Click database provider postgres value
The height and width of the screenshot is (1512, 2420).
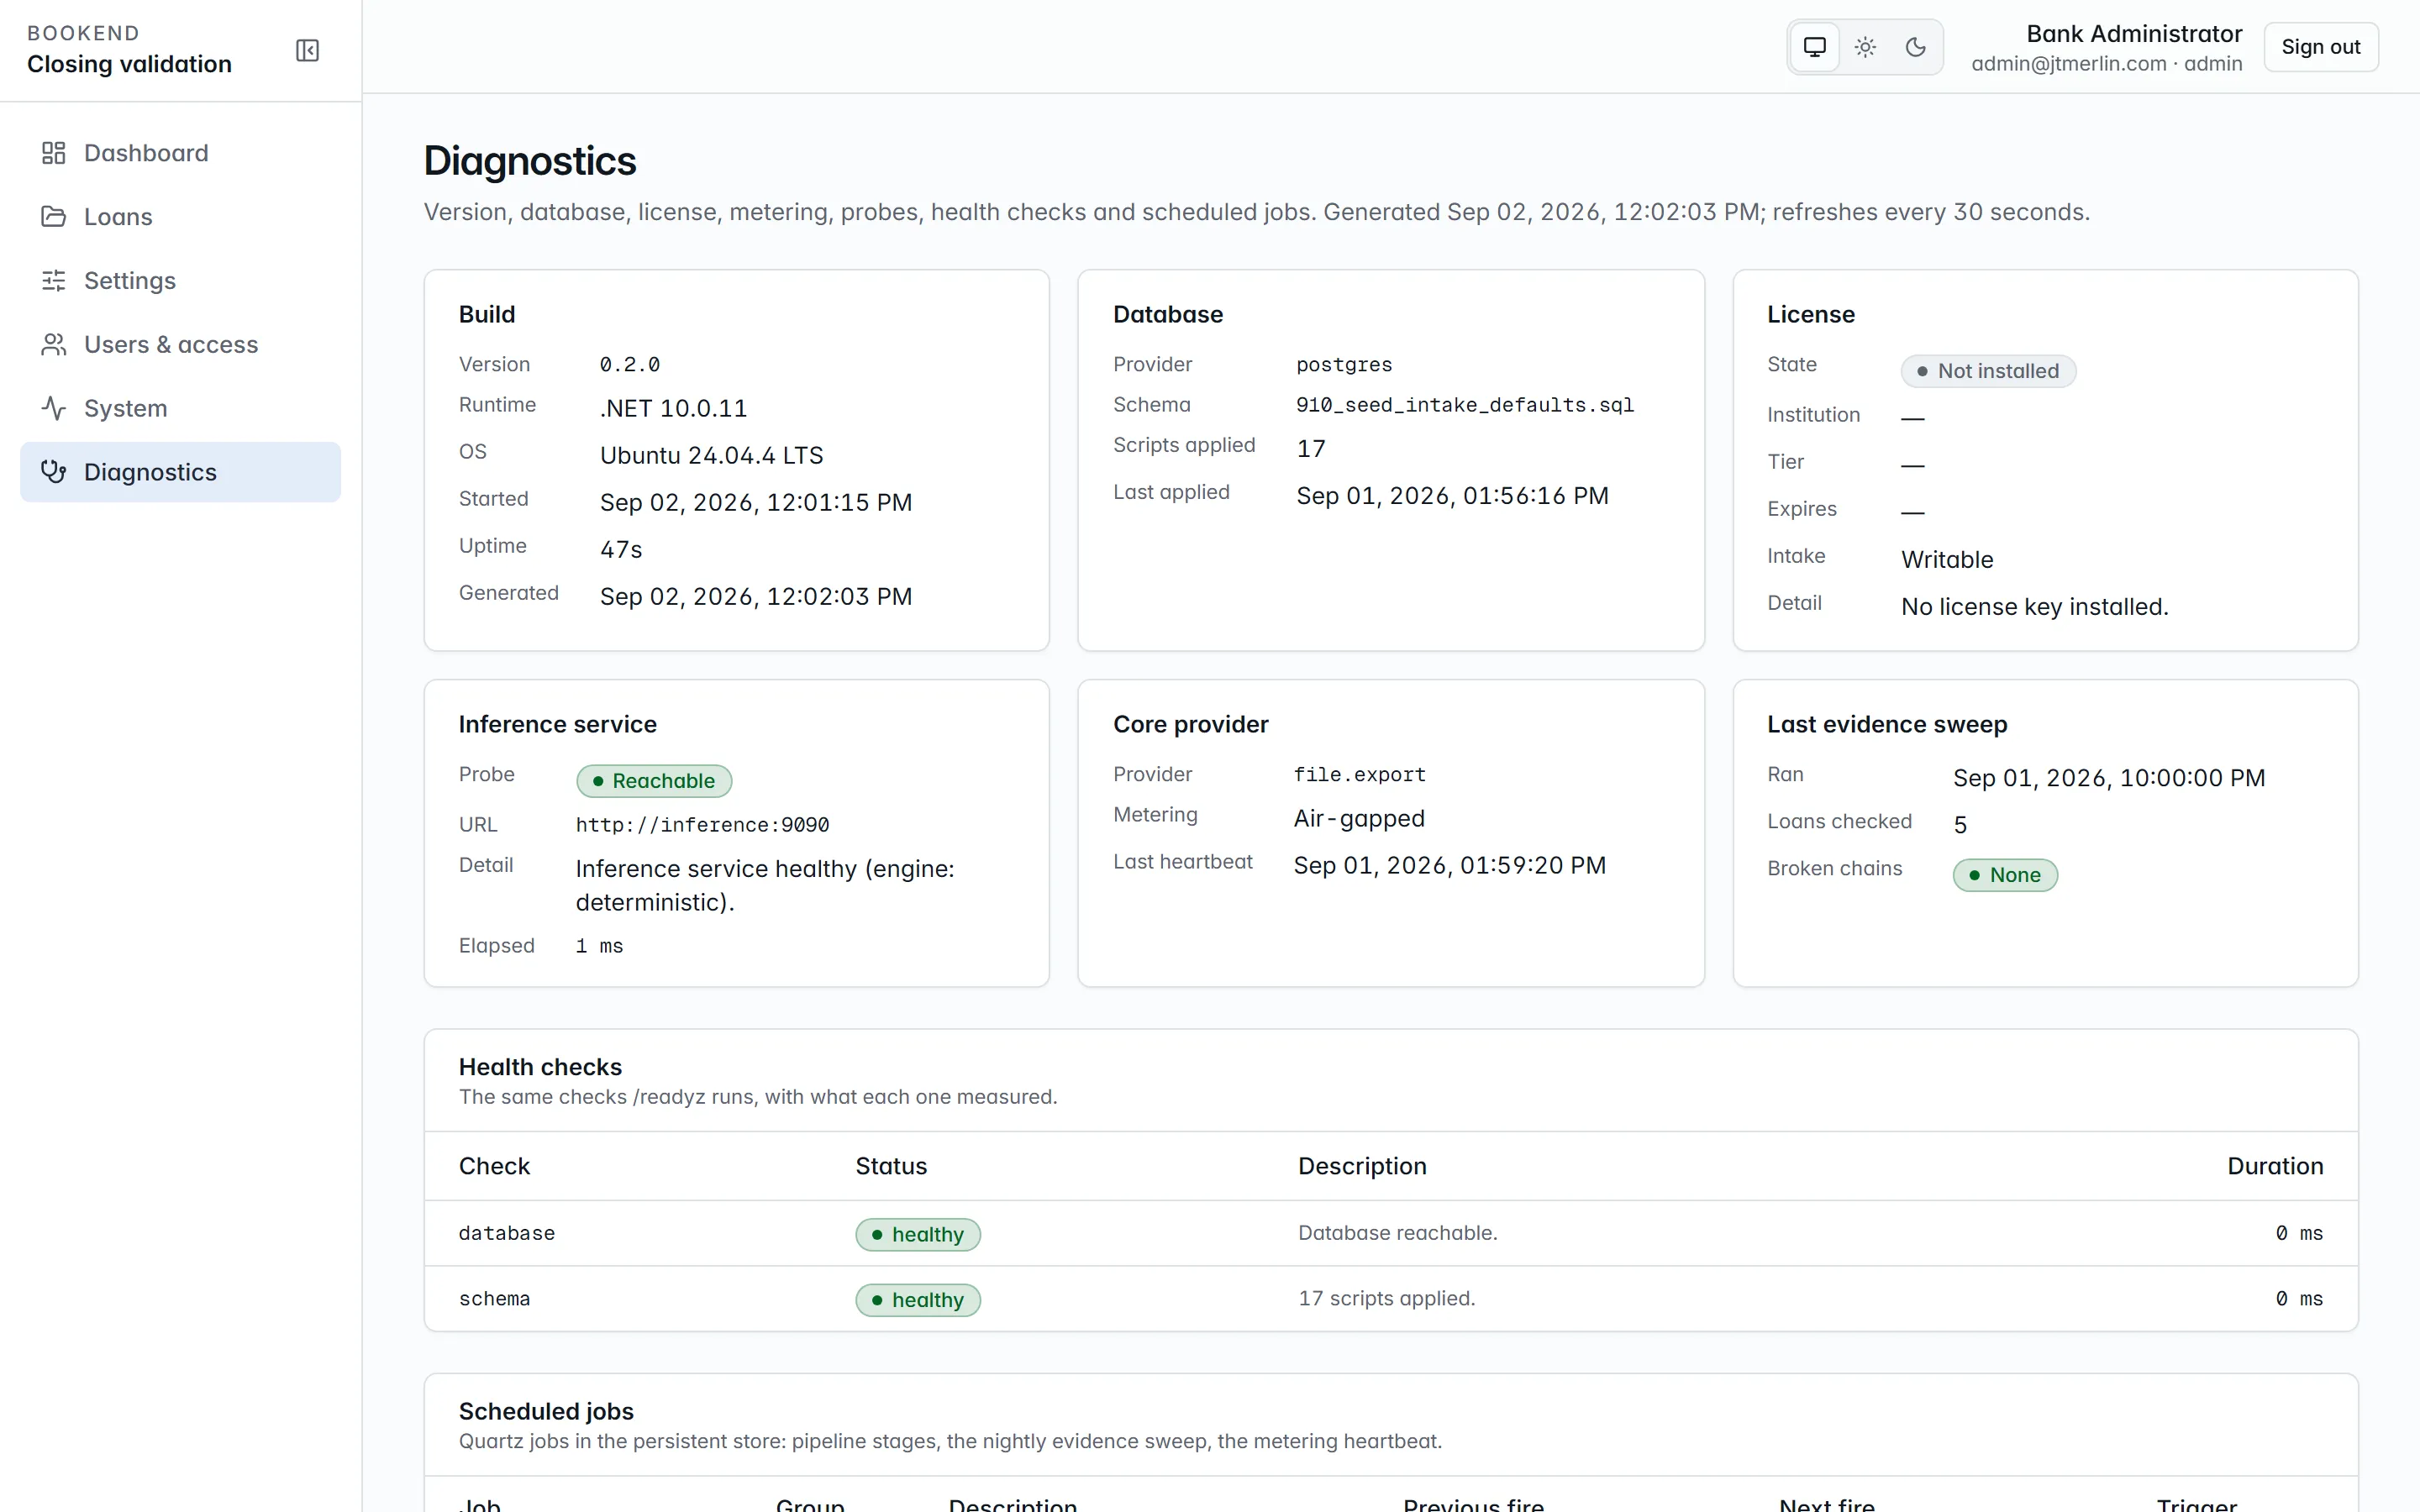click(x=1344, y=365)
